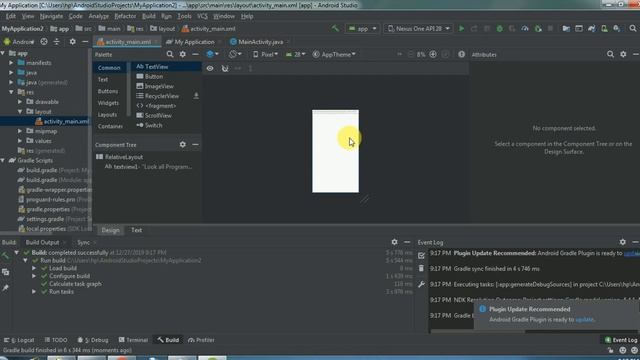The height and width of the screenshot is (360, 640).
Task: Open Project Structure folder icon in the toolbar
Action: point(566,29)
